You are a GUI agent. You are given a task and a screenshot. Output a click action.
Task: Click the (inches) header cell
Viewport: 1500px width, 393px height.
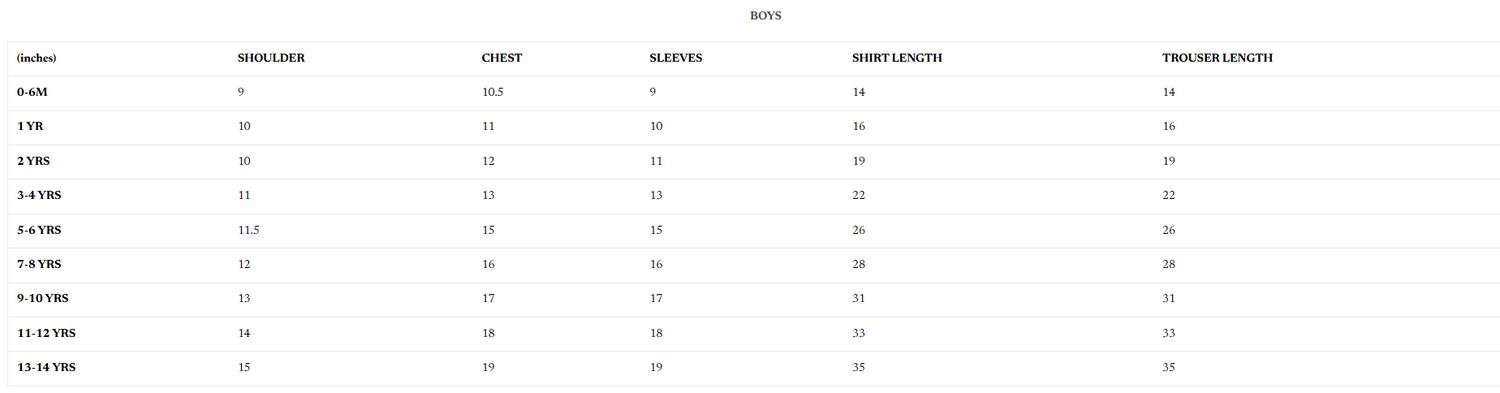pos(37,58)
